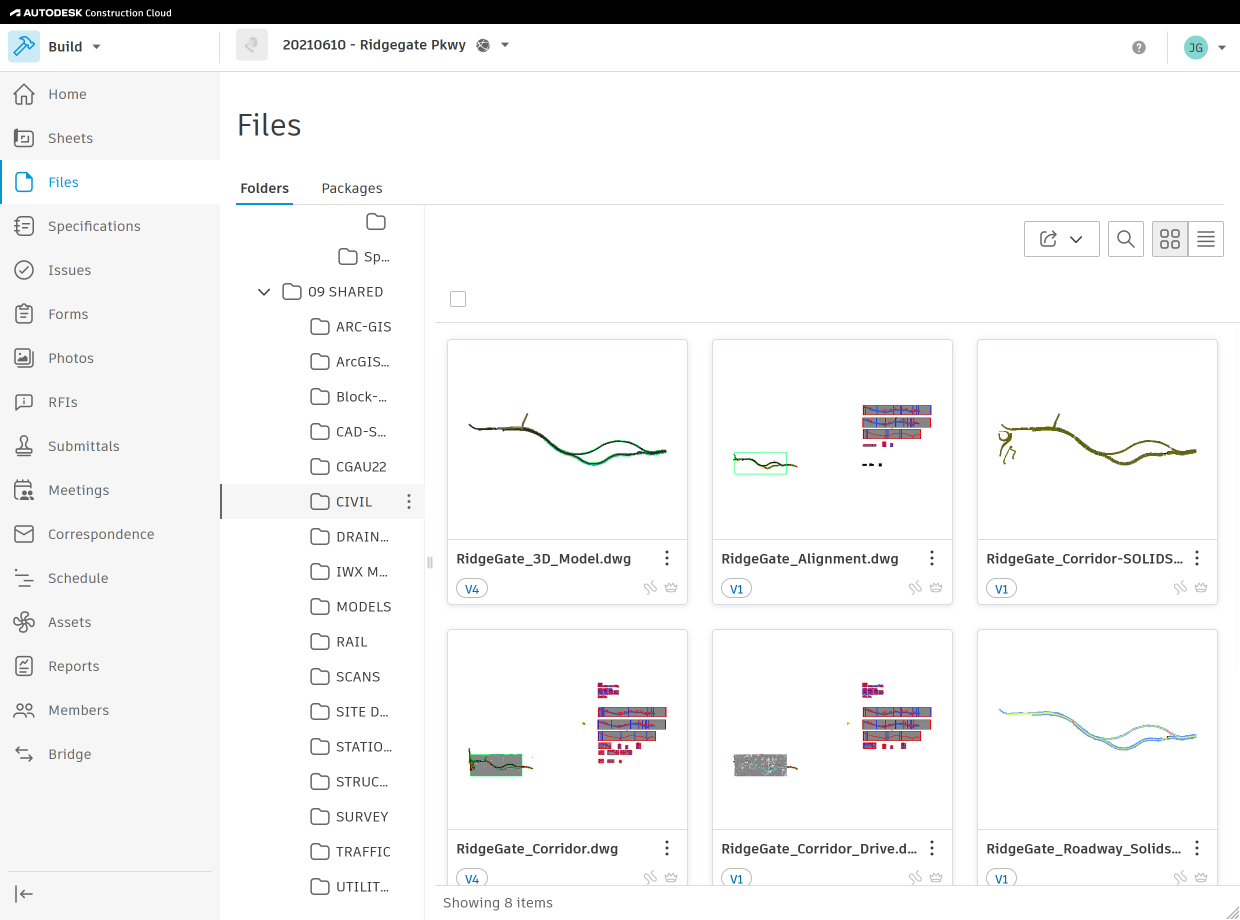Open Correspondence in the sidebar

tap(110, 534)
